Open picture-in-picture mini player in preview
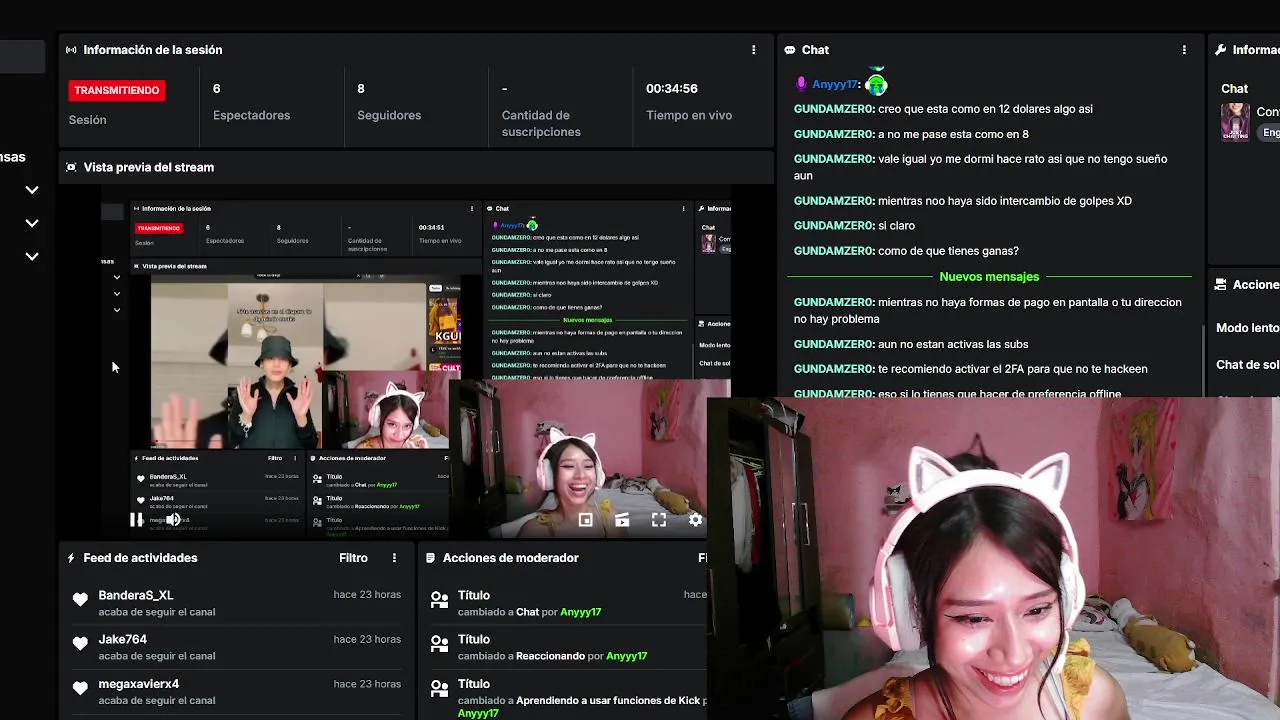 click(586, 520)
